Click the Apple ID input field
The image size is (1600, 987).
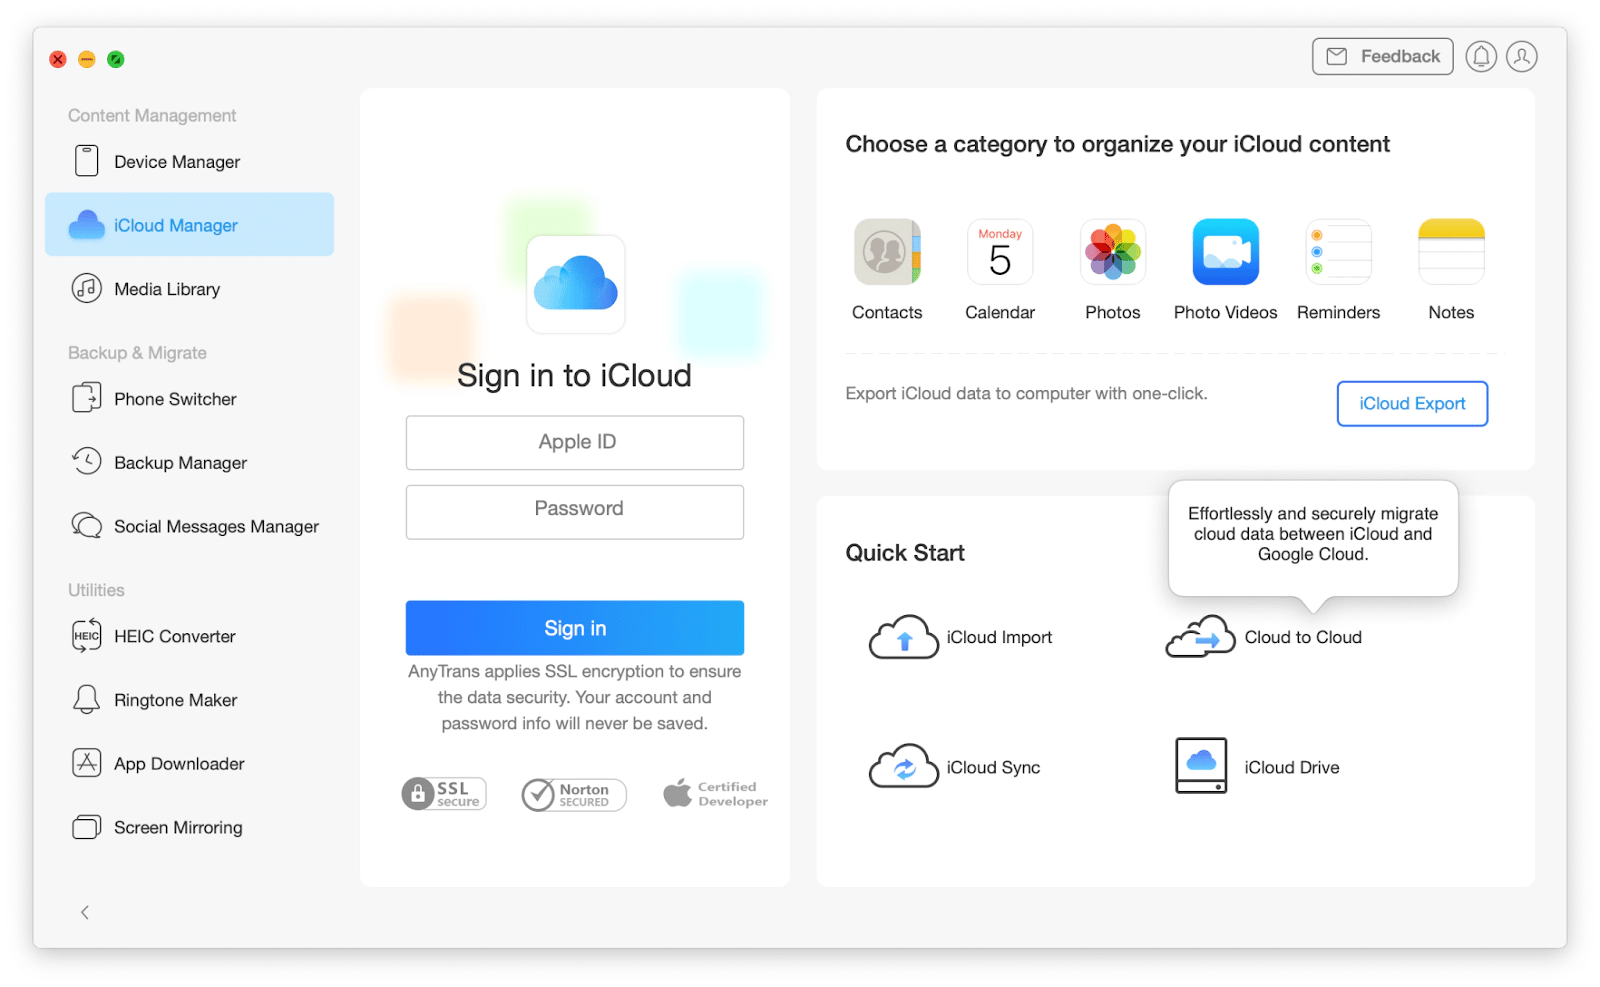click(575, 442)
